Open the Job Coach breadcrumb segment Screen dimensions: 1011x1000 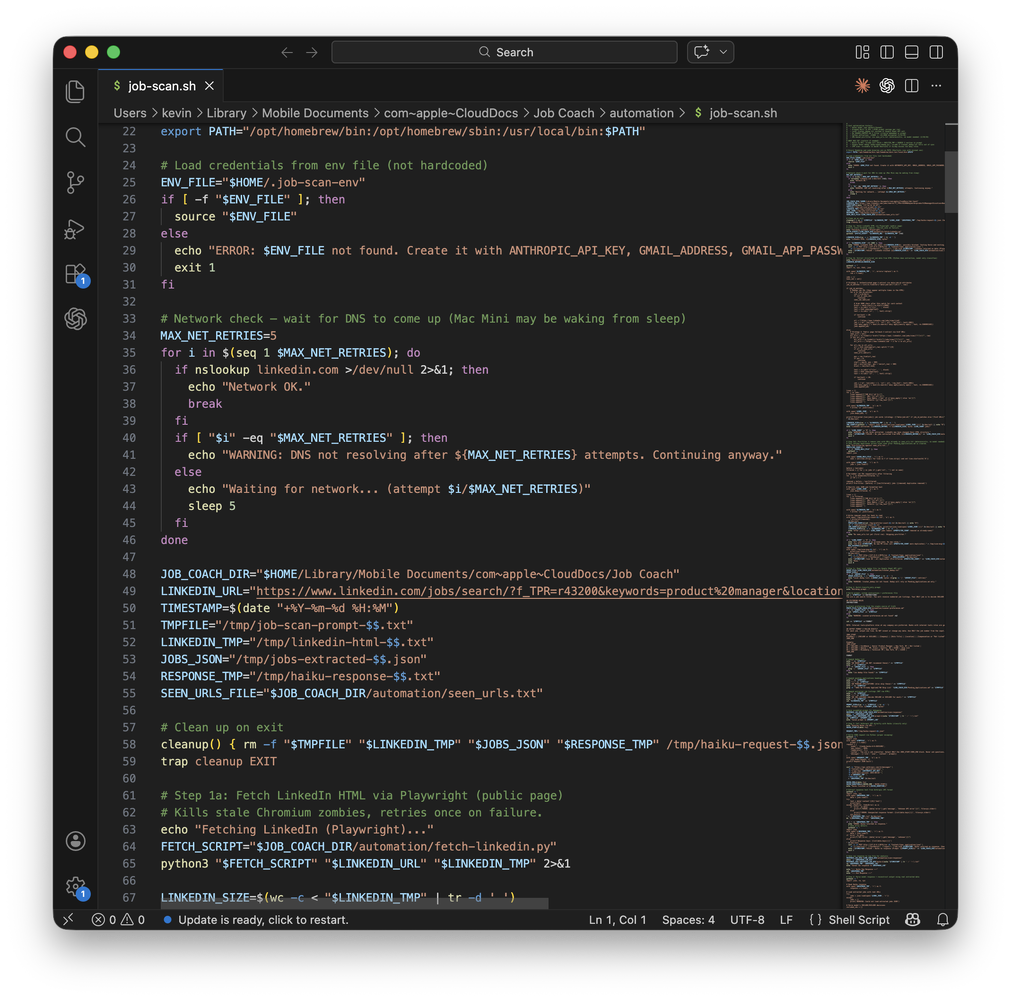pos(564,113)
